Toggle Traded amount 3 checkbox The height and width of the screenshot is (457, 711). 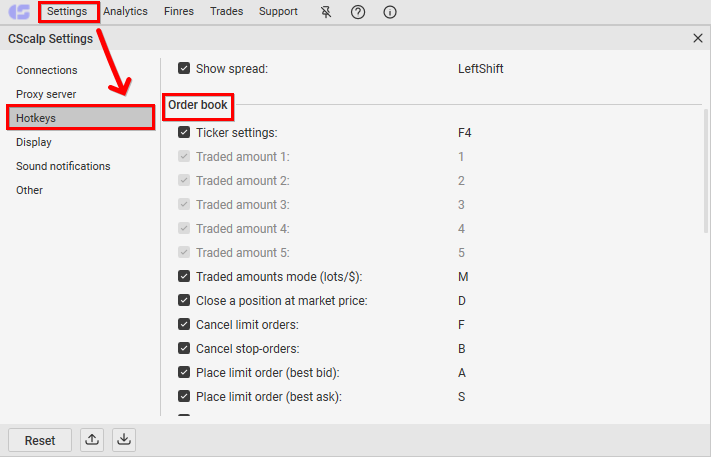(184, 204)
